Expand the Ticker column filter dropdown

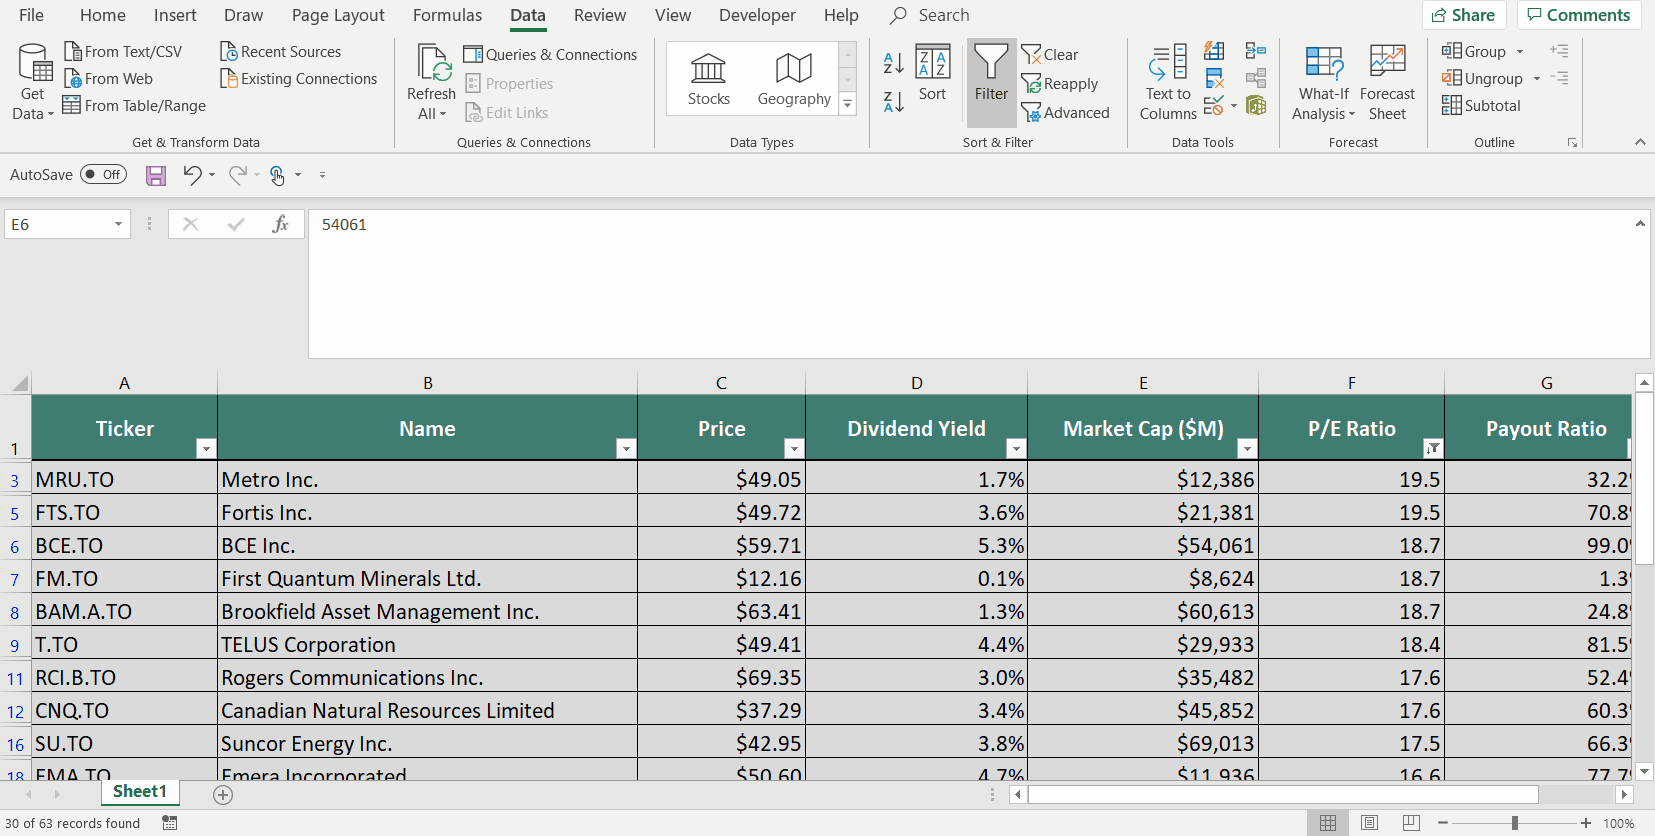pos(206,448)
